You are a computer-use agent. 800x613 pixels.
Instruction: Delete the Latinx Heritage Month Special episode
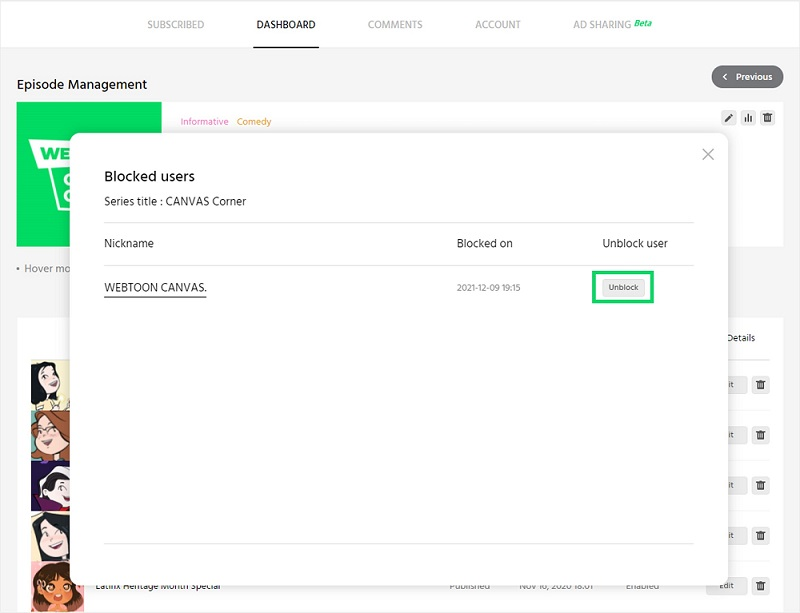tap(760, 586)
